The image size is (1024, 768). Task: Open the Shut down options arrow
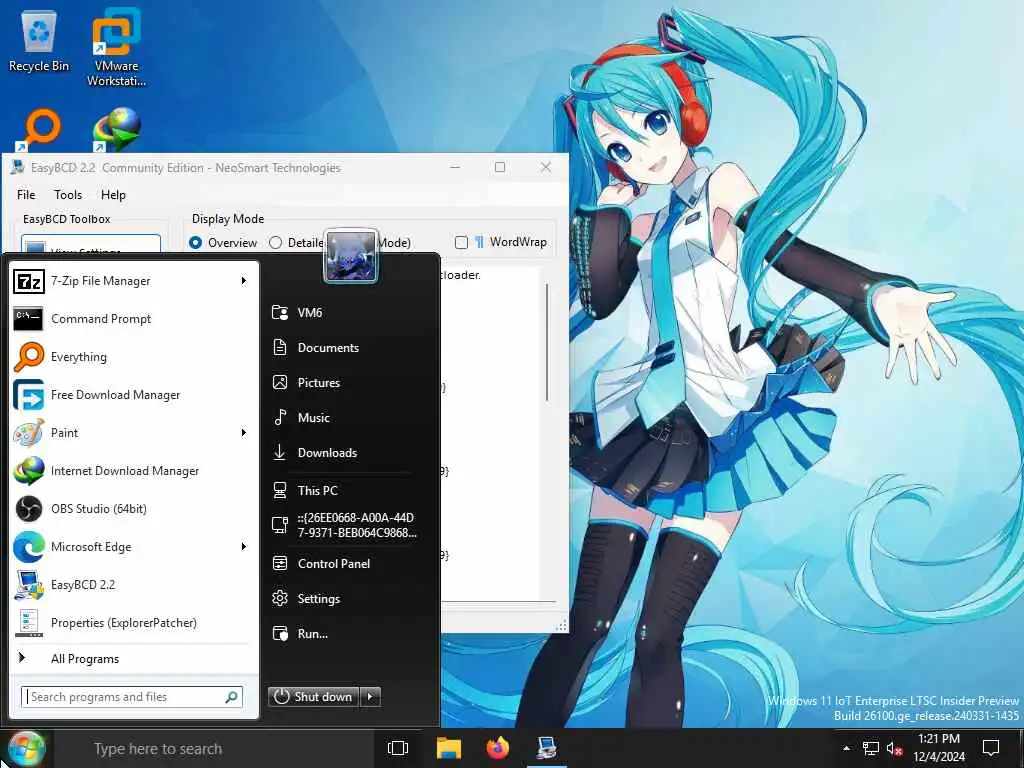click(370, 697)
